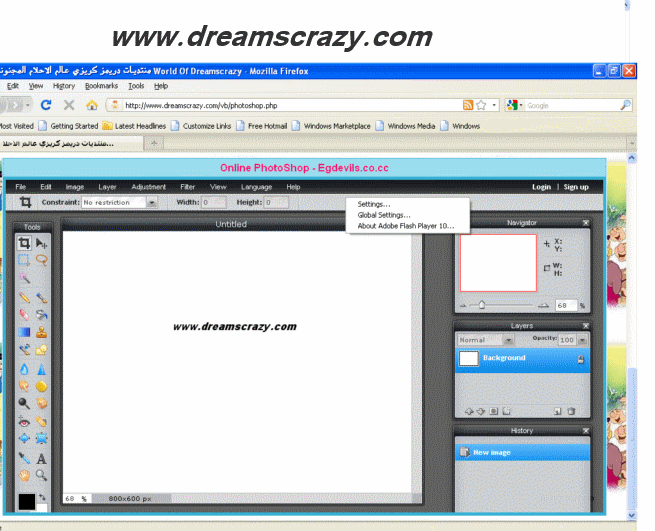Select the Paint Bucket tool
This screenshot has height=531, width=655.
tap(41, 314)
